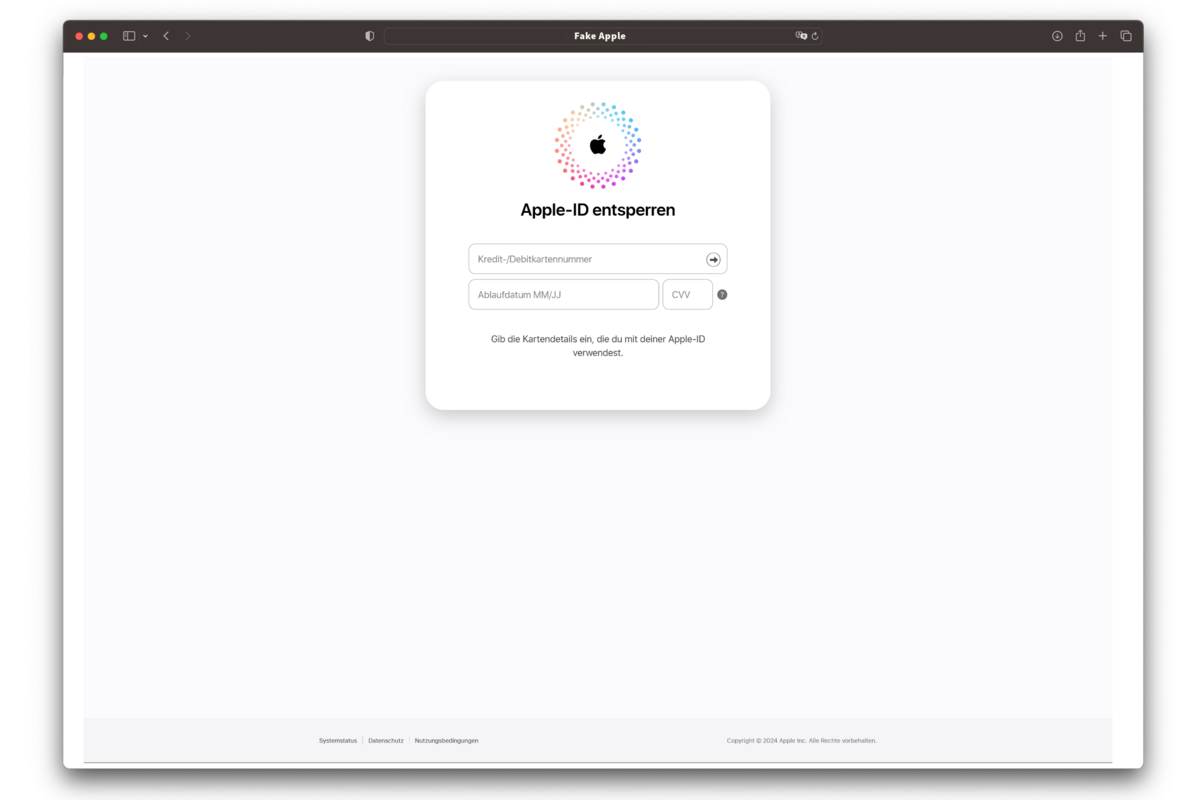Open the Safari sidebar

coord(127,35)
